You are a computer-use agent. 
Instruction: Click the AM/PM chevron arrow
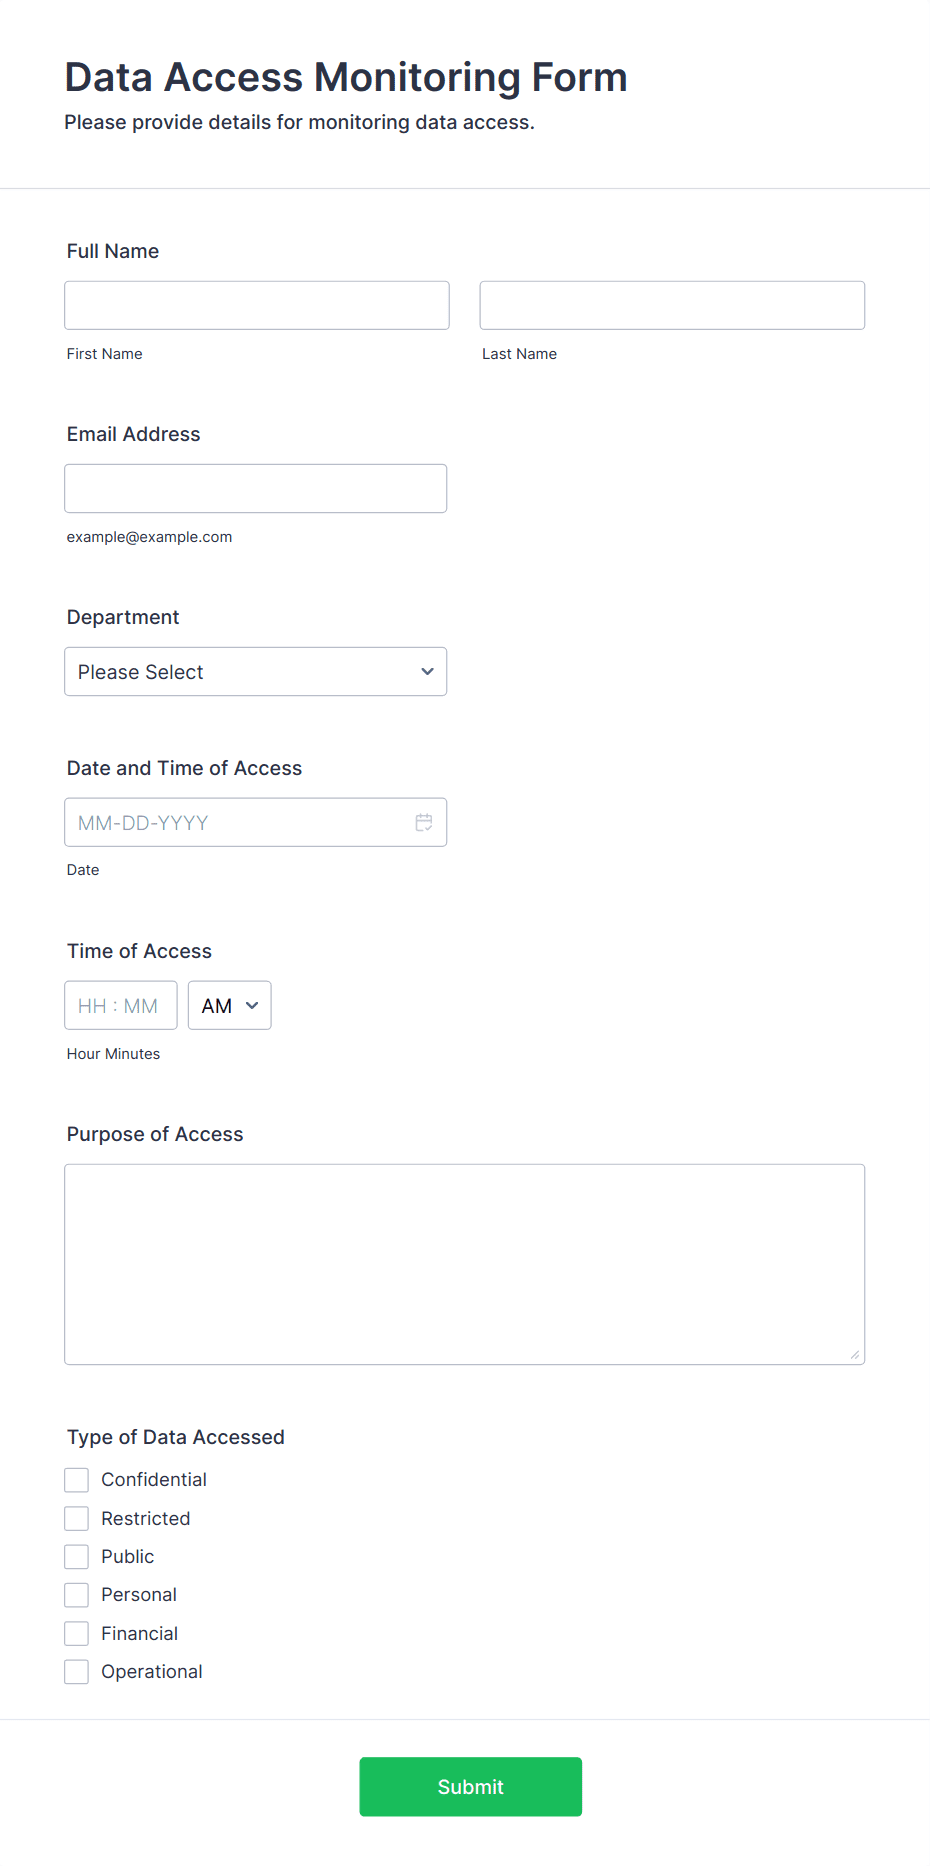[252, 1005]
